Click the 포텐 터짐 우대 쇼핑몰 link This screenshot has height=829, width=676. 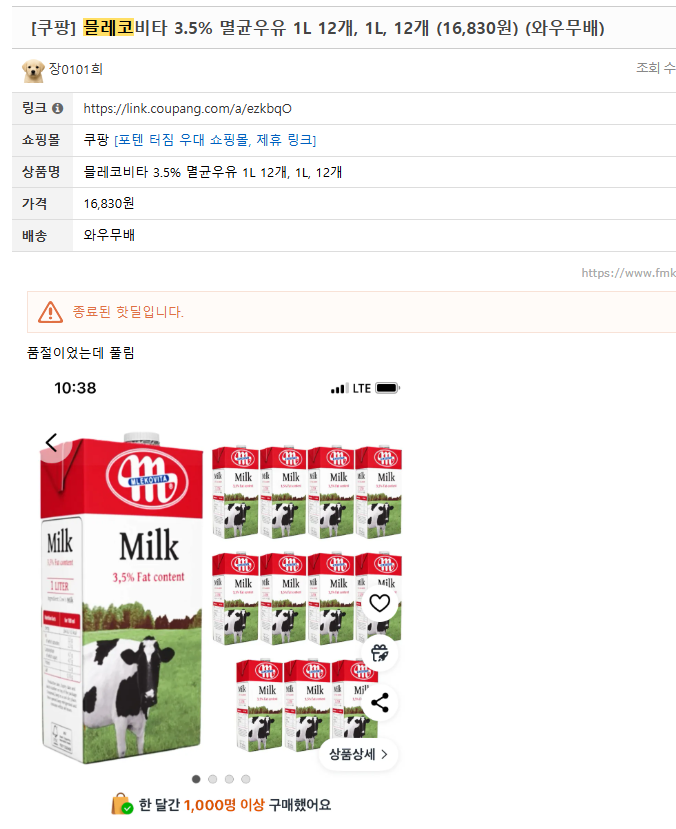216,140
